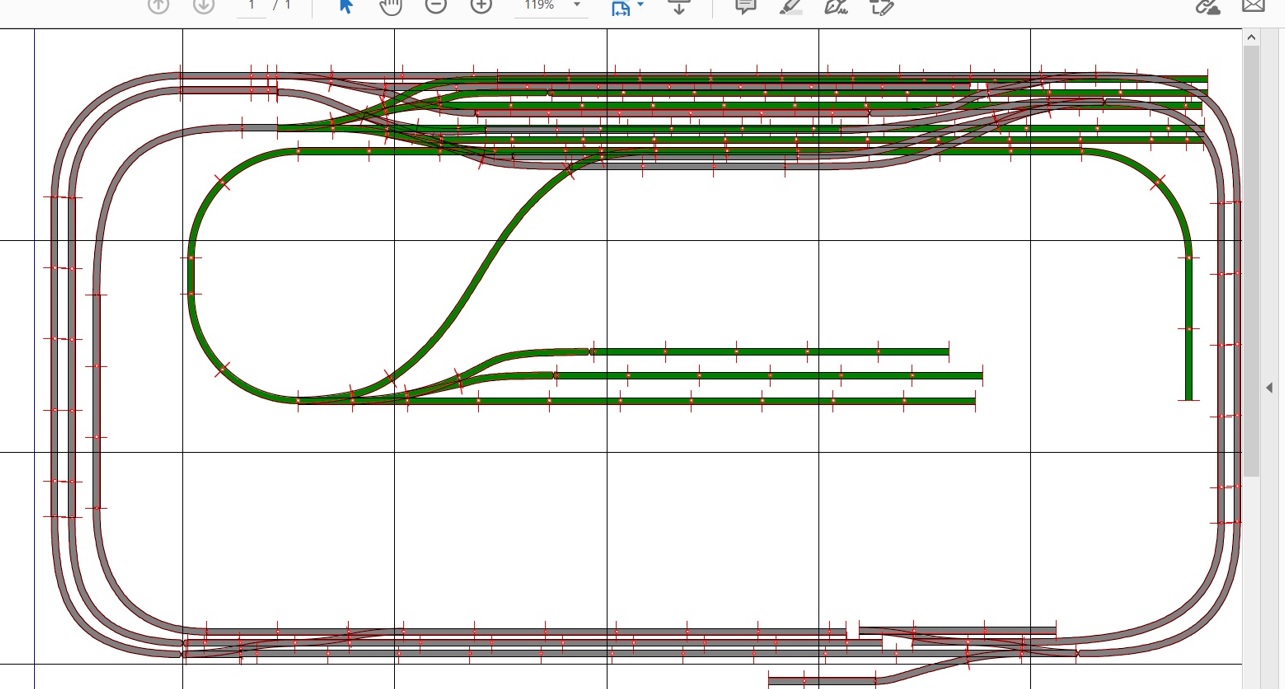Image resolution: width=1285 pixels, height=689 pixels.
Task: Go to the next page arrow
Action: (203, 5)
